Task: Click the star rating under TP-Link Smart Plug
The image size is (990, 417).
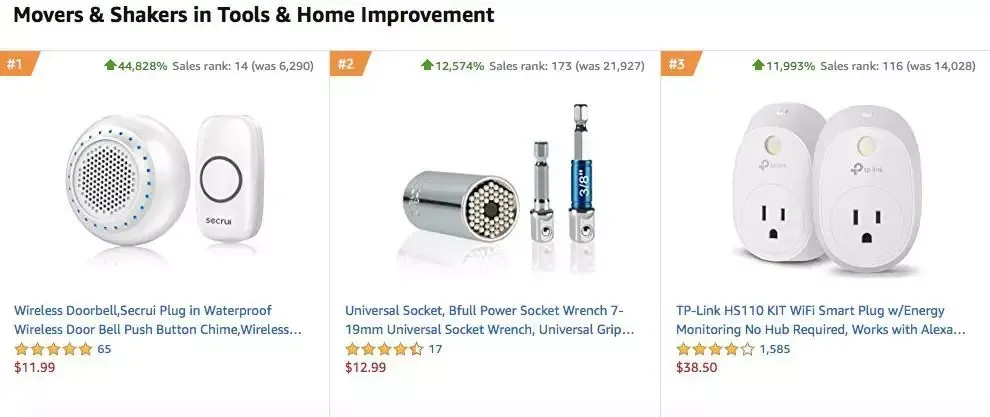Action: (x=715, y=349)
